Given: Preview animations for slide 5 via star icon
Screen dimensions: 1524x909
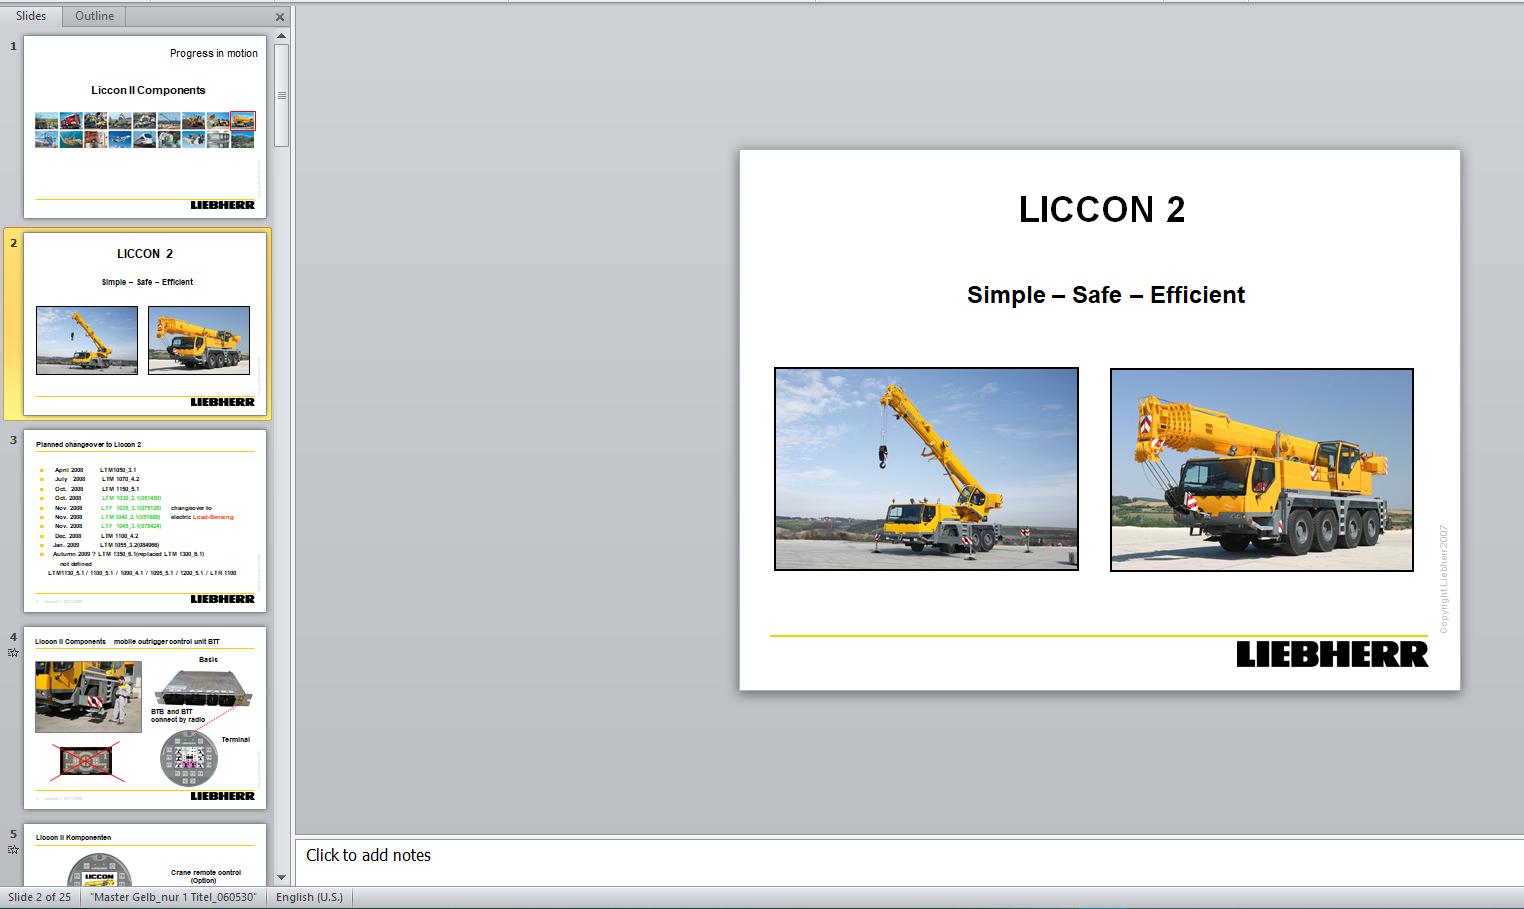Looking at the screenshot, I should tap(12, 849).
